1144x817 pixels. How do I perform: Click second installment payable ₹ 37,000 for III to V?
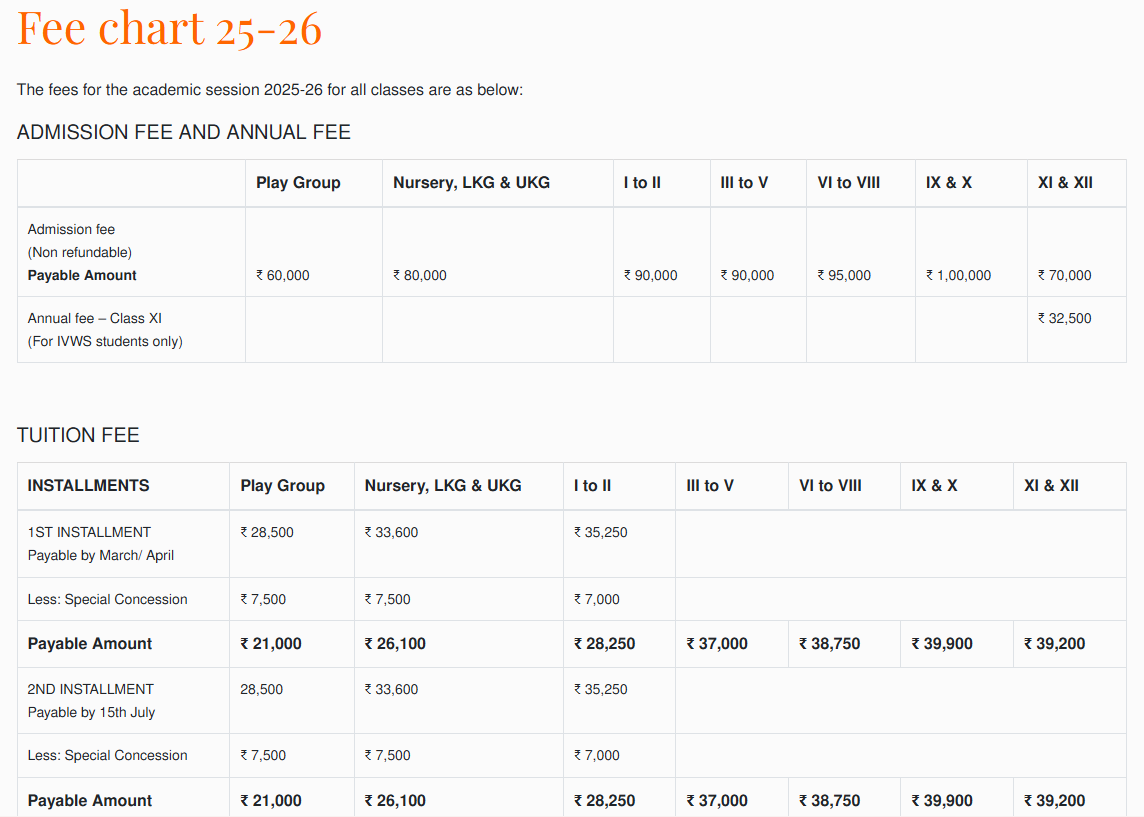(717, 801)
